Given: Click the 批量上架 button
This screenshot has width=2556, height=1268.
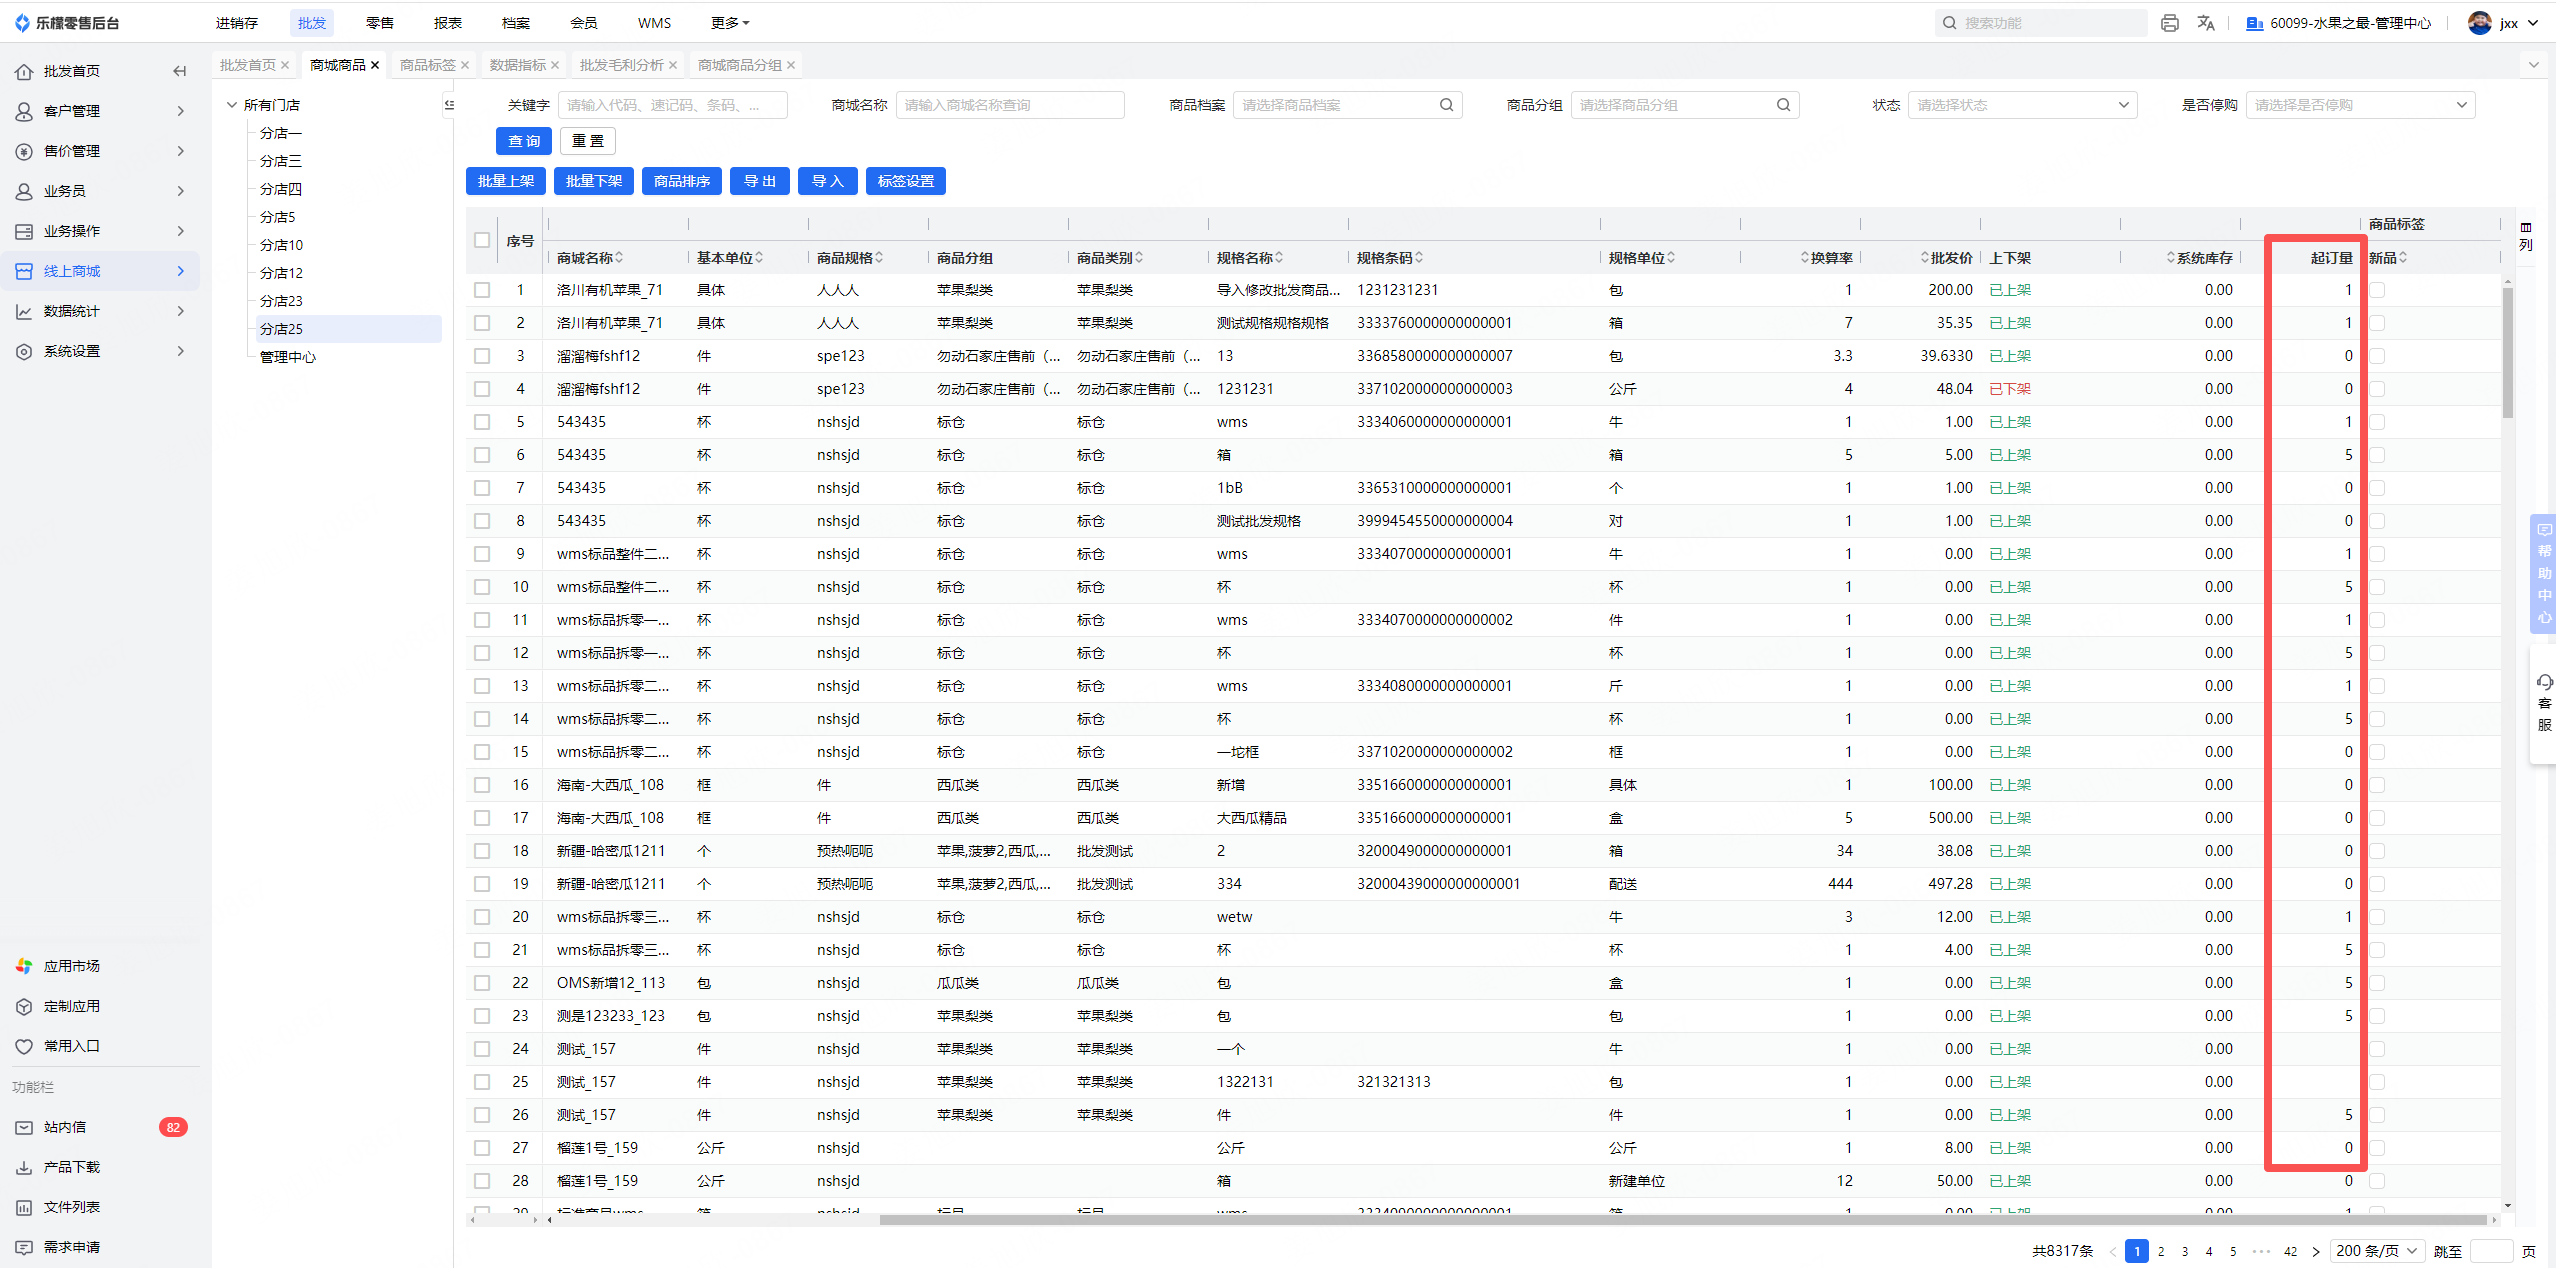Looking at the screenshot, I should tap(505, 181).
